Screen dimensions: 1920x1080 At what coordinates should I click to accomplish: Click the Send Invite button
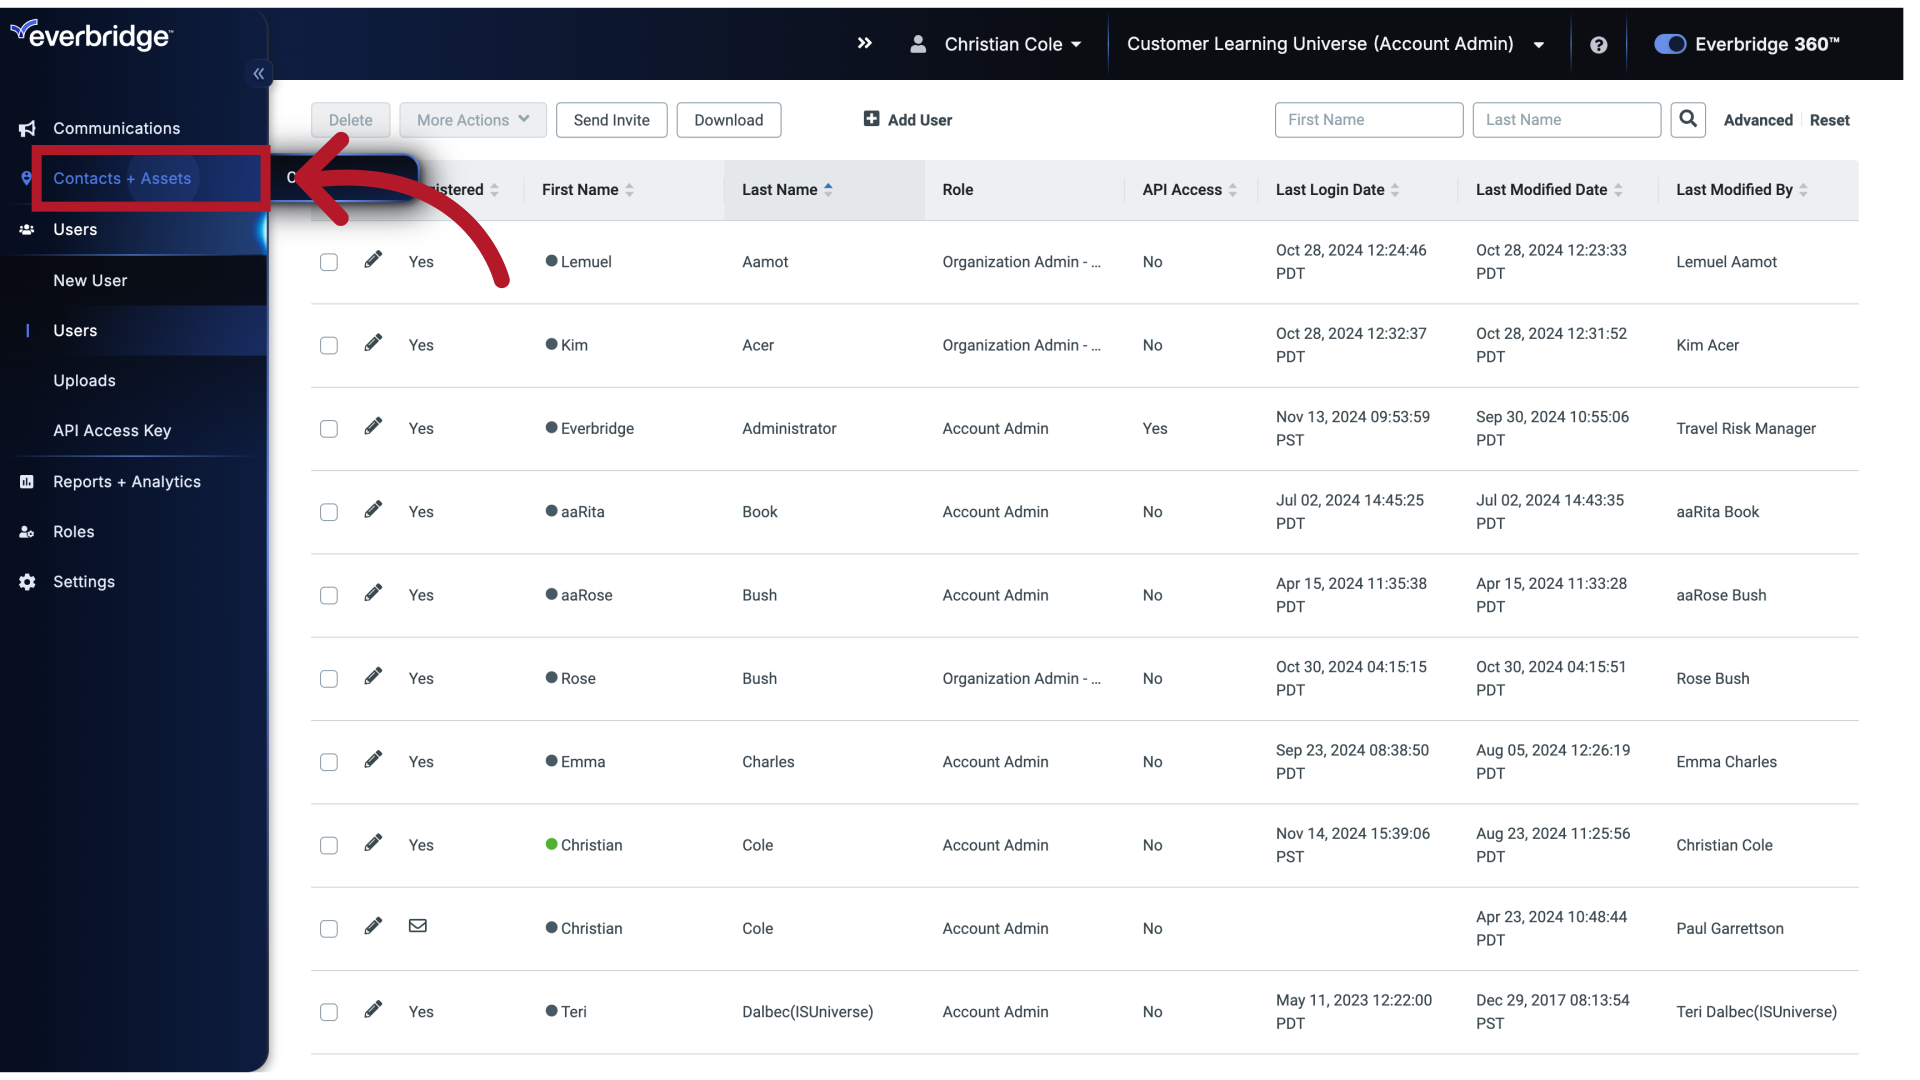[611, 119]
